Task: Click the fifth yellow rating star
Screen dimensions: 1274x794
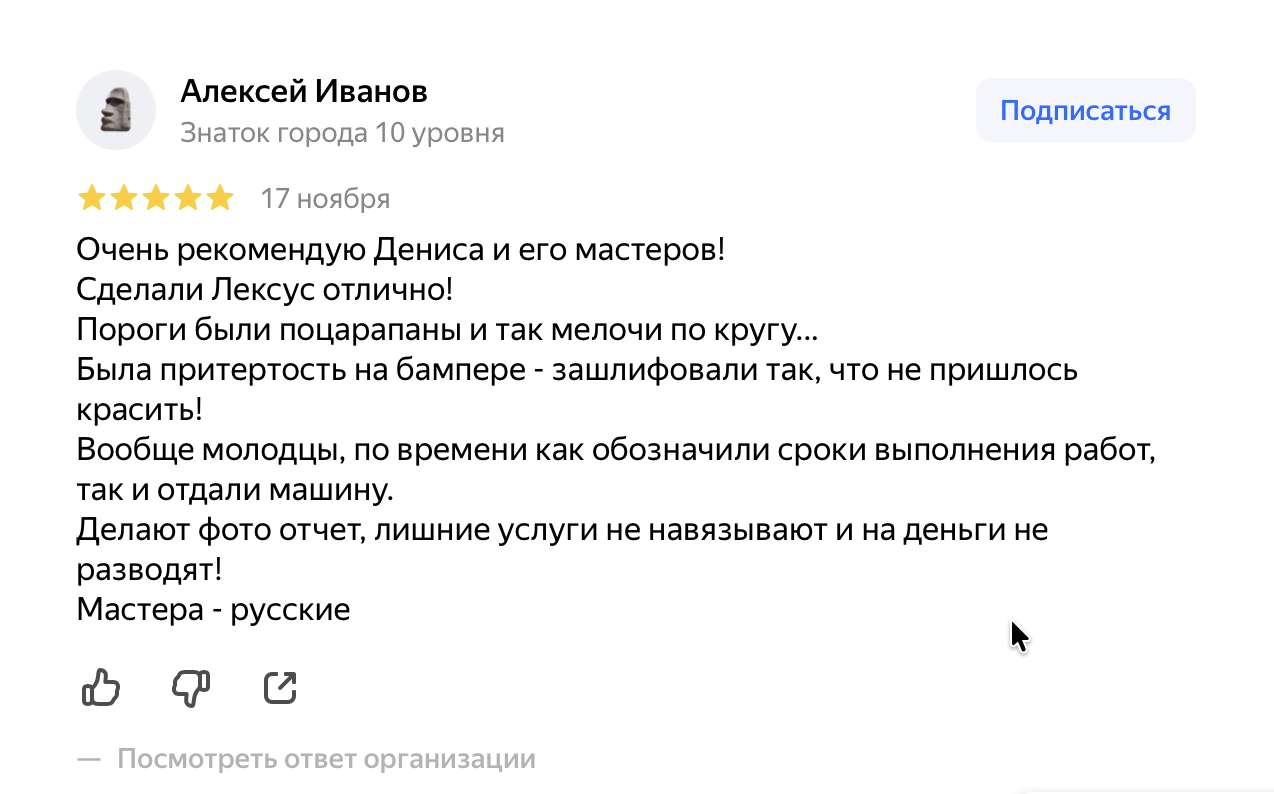Action: (x=218, y=198)
